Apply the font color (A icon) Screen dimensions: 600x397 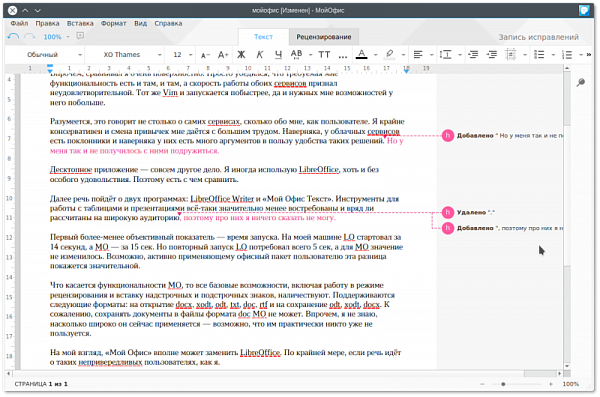point(362,54)
